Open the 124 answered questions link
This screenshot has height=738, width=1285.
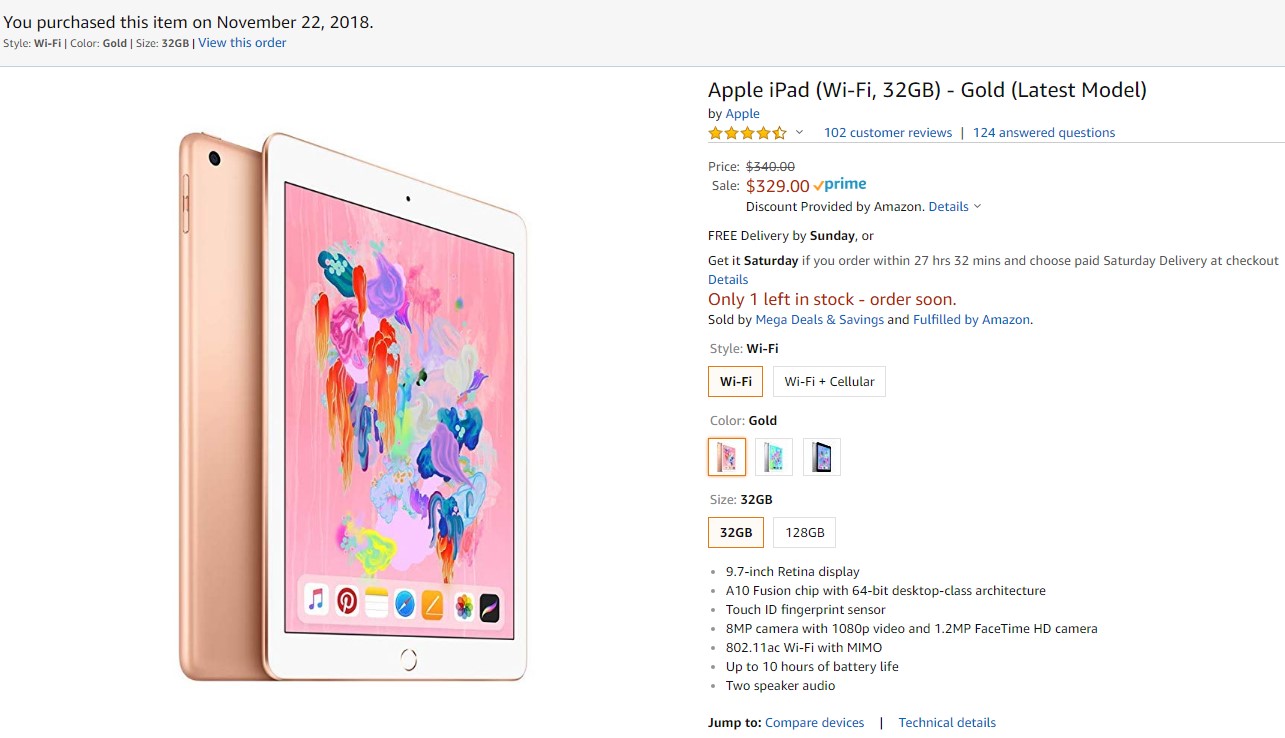[x=1043, y=133]
